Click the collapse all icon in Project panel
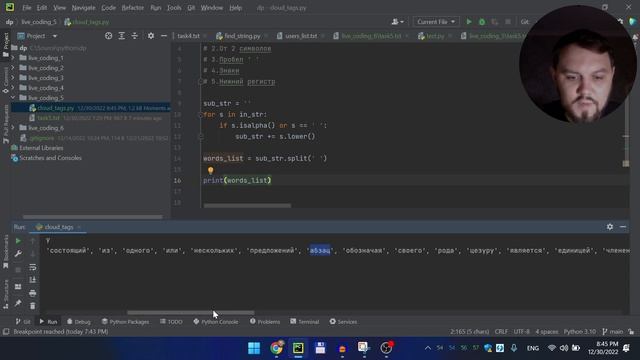640x360 pixels. pos(135,36)
